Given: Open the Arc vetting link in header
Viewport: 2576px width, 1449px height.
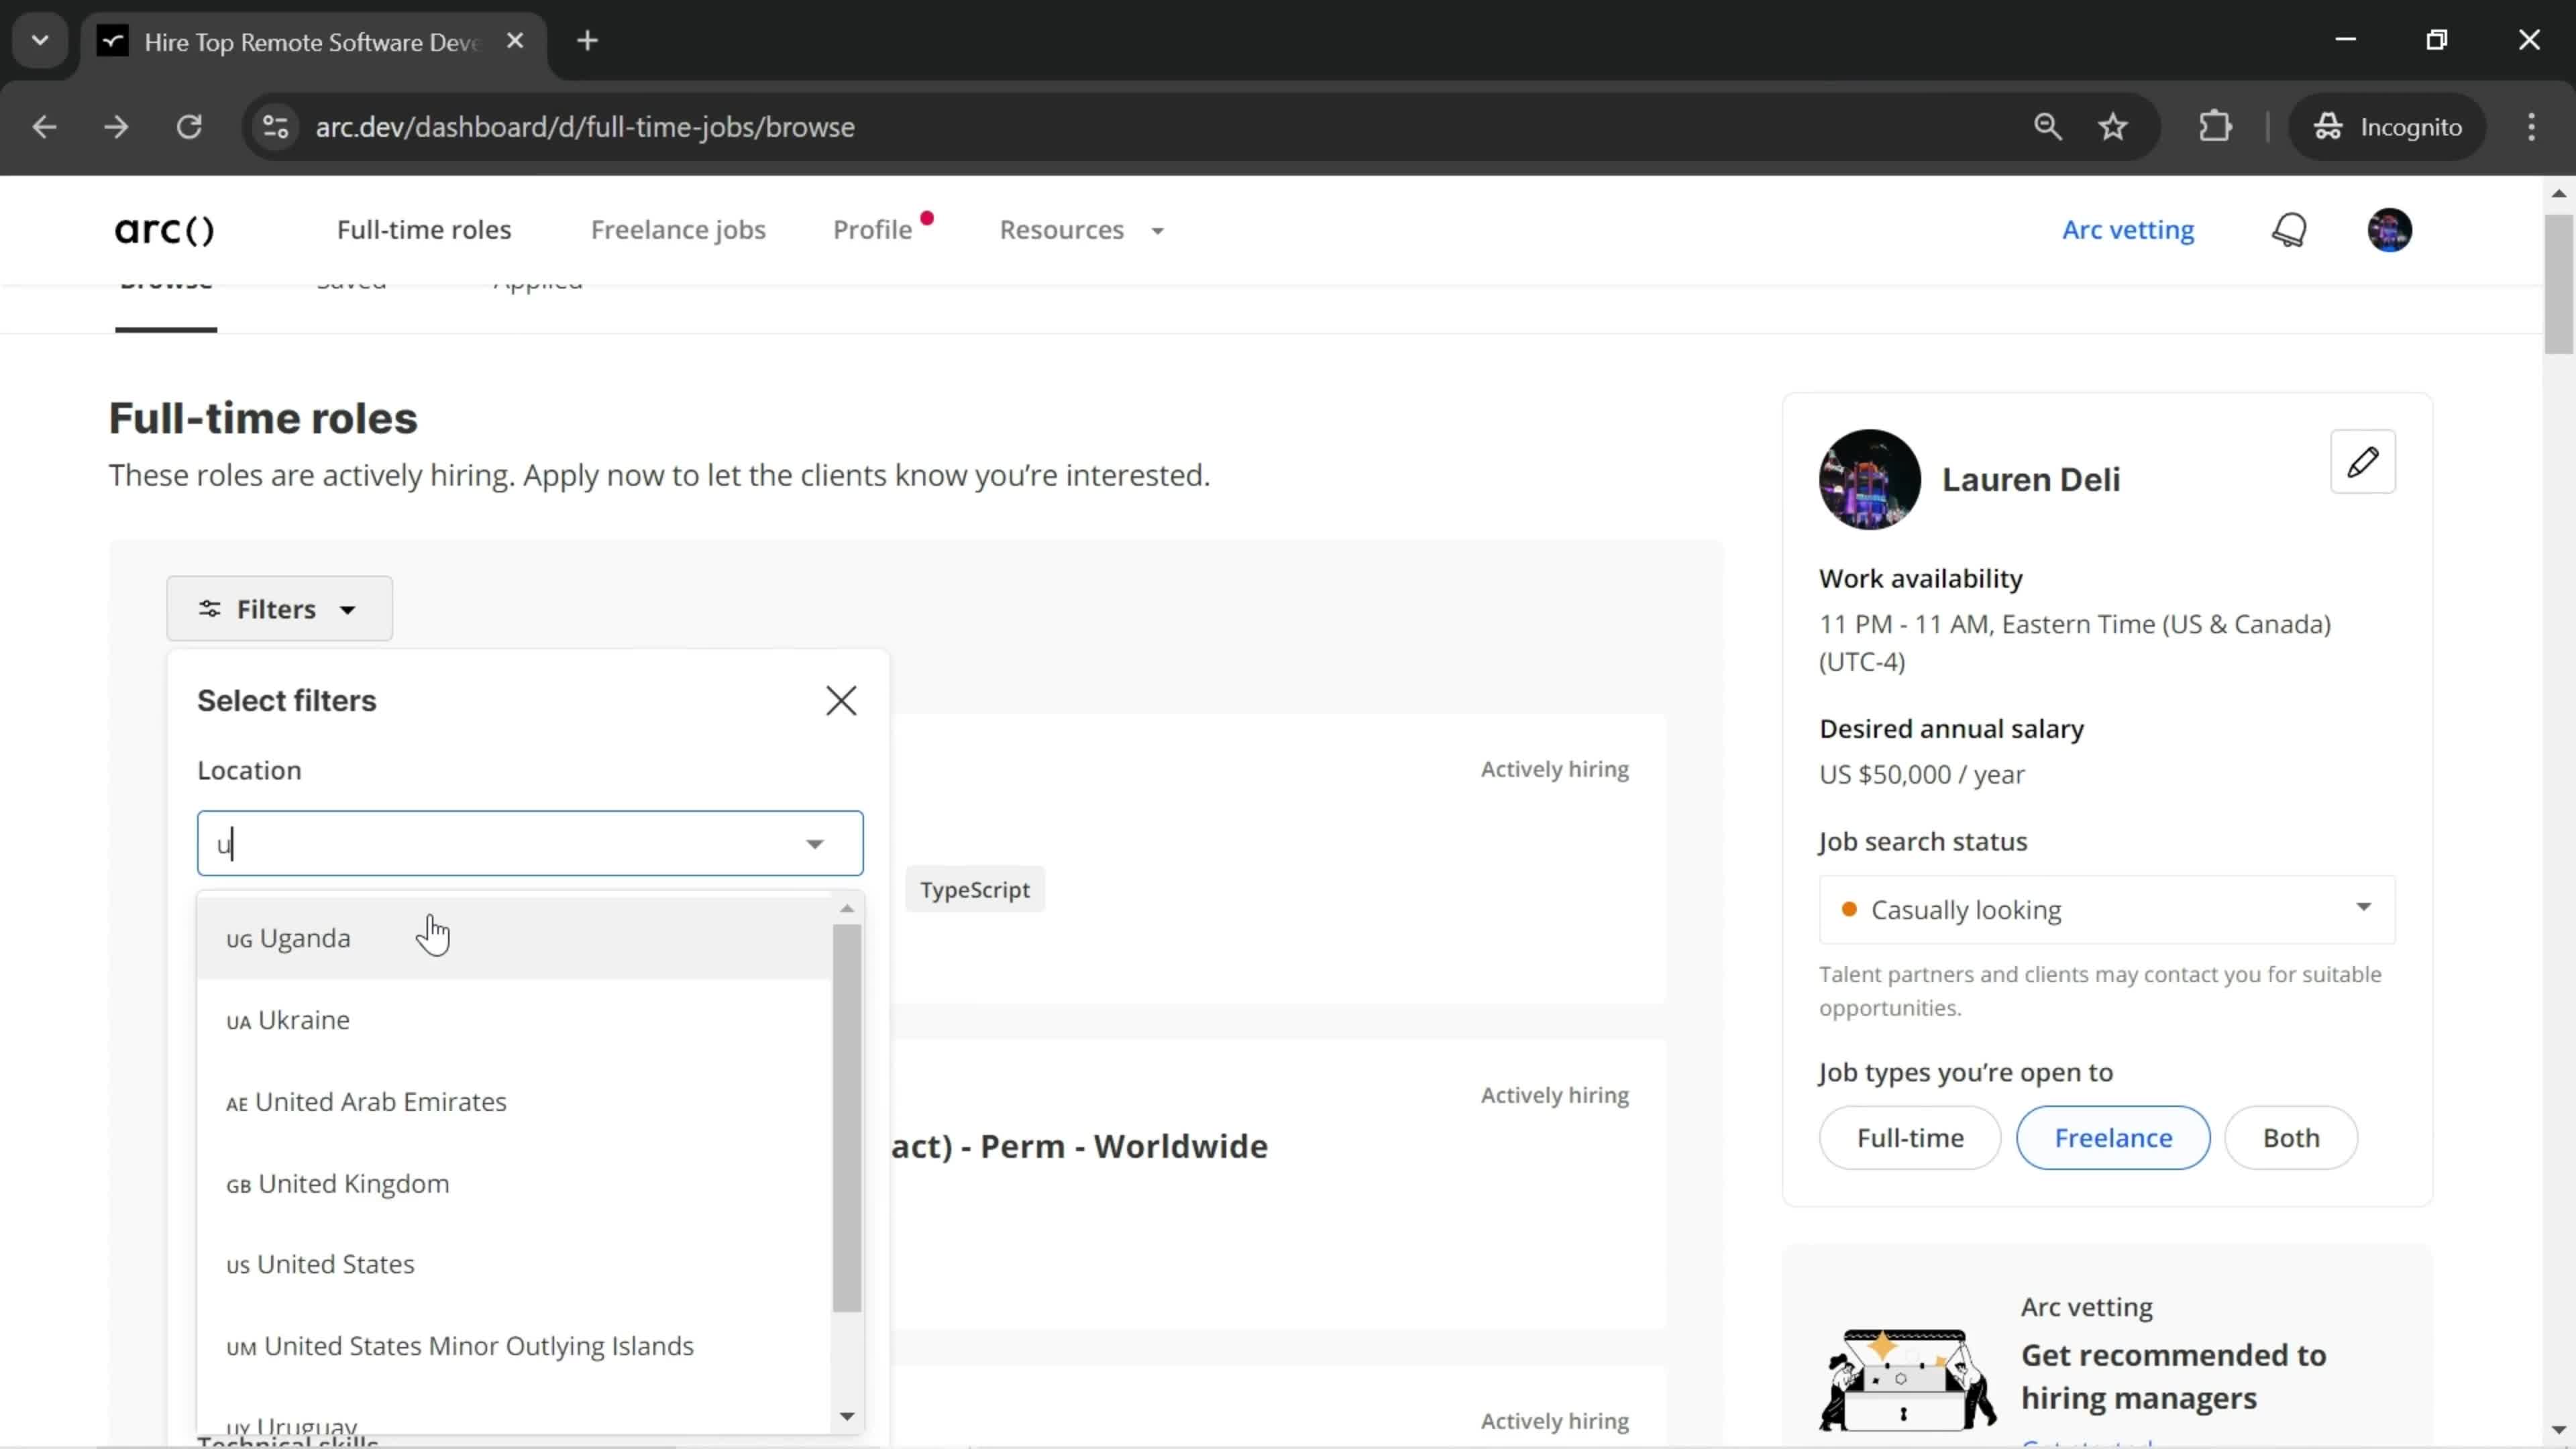Looking at the screenshot, I should pos(2128,230).
